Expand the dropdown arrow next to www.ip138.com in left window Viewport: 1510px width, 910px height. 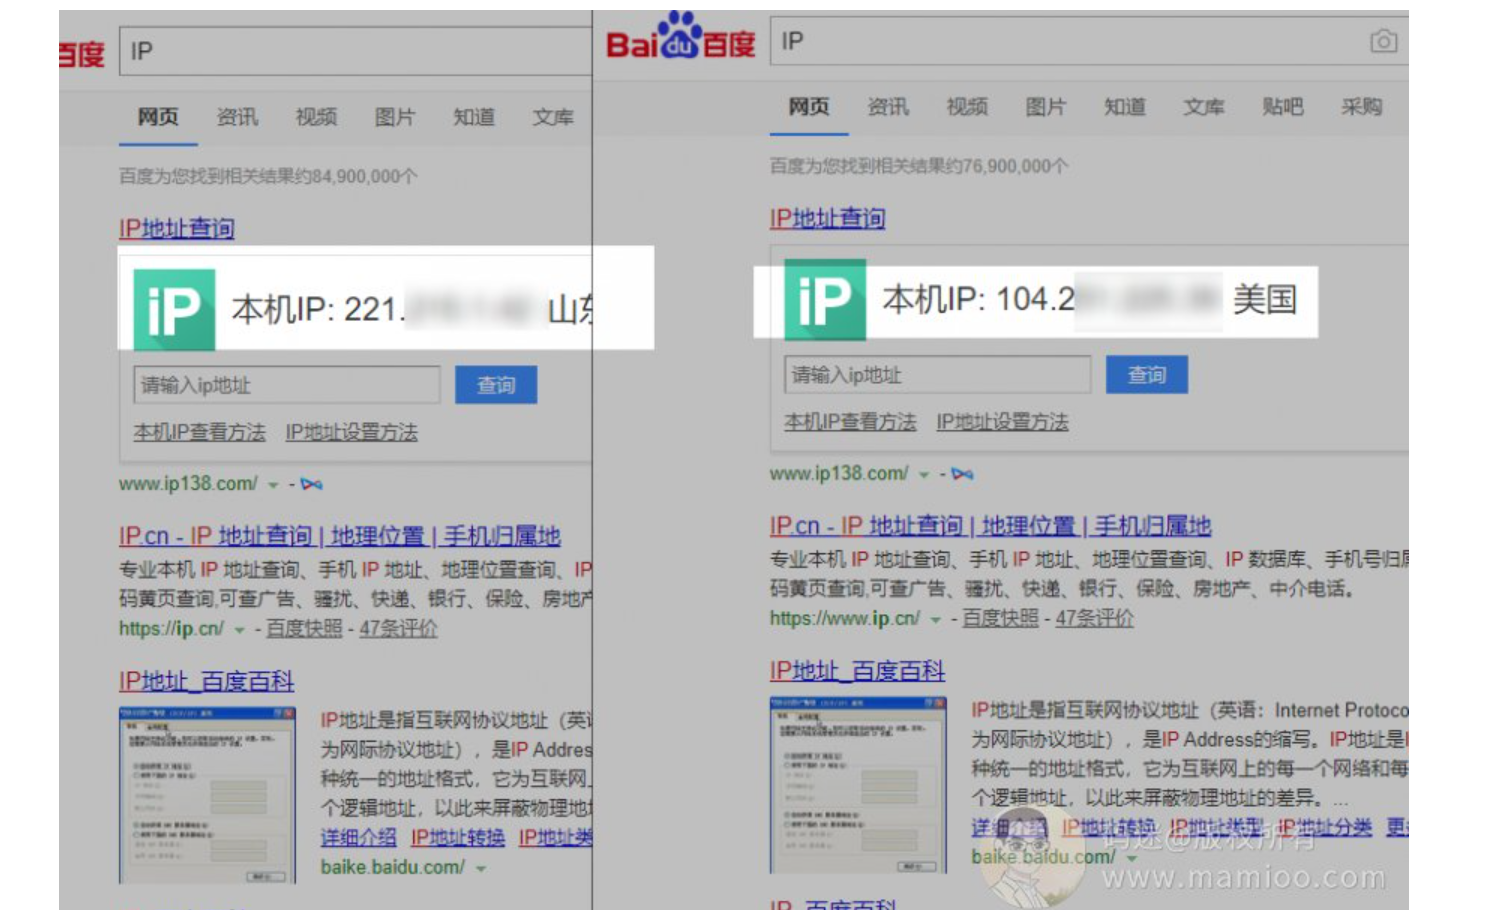click(273, 485)
